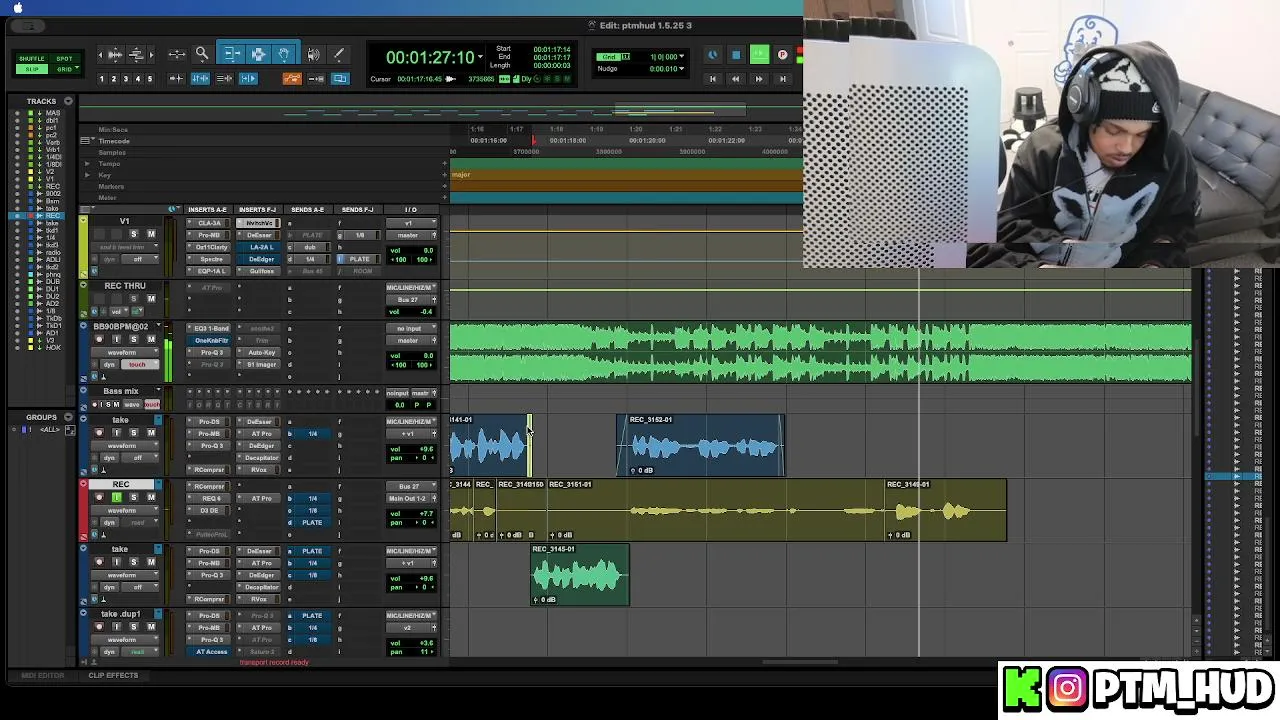
Task: Click the INSERTS A-E column header
Action: click(207, 210)
